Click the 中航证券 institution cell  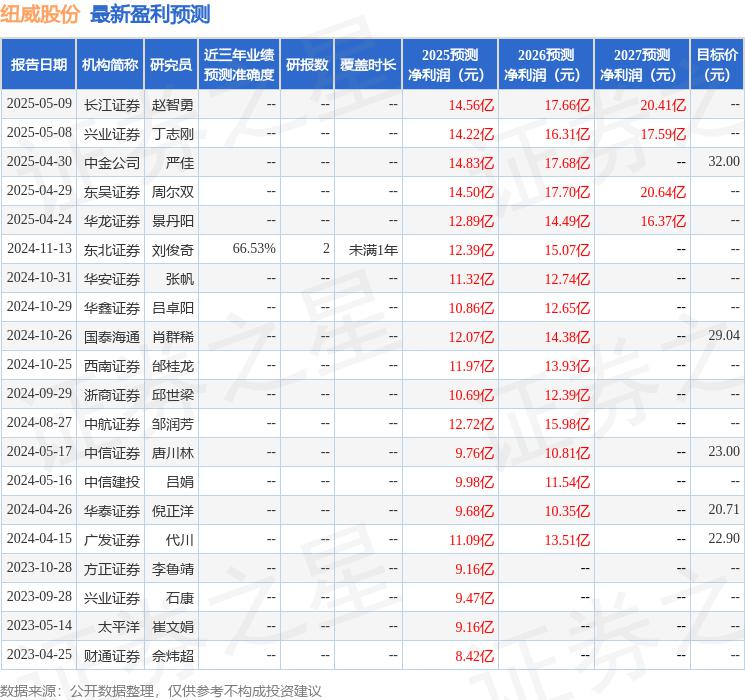(x=112, y=423)
